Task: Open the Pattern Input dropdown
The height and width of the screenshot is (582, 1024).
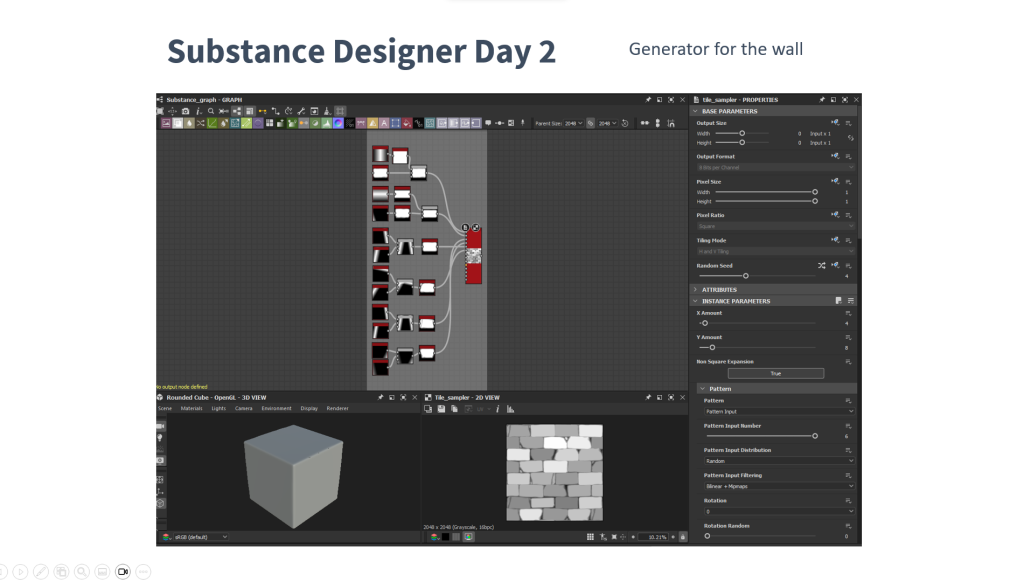Action: [x=778, y=412]
